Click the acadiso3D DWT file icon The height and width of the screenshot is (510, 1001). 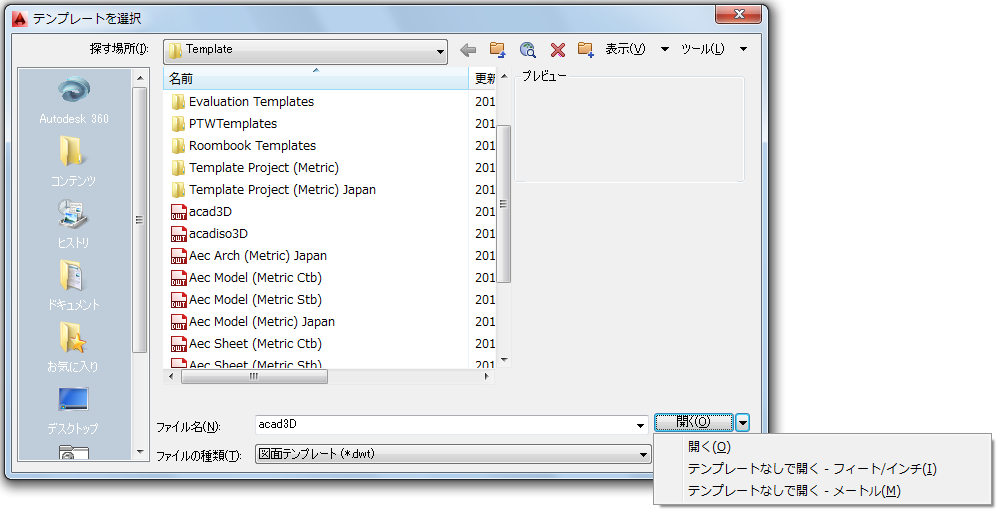179,234
